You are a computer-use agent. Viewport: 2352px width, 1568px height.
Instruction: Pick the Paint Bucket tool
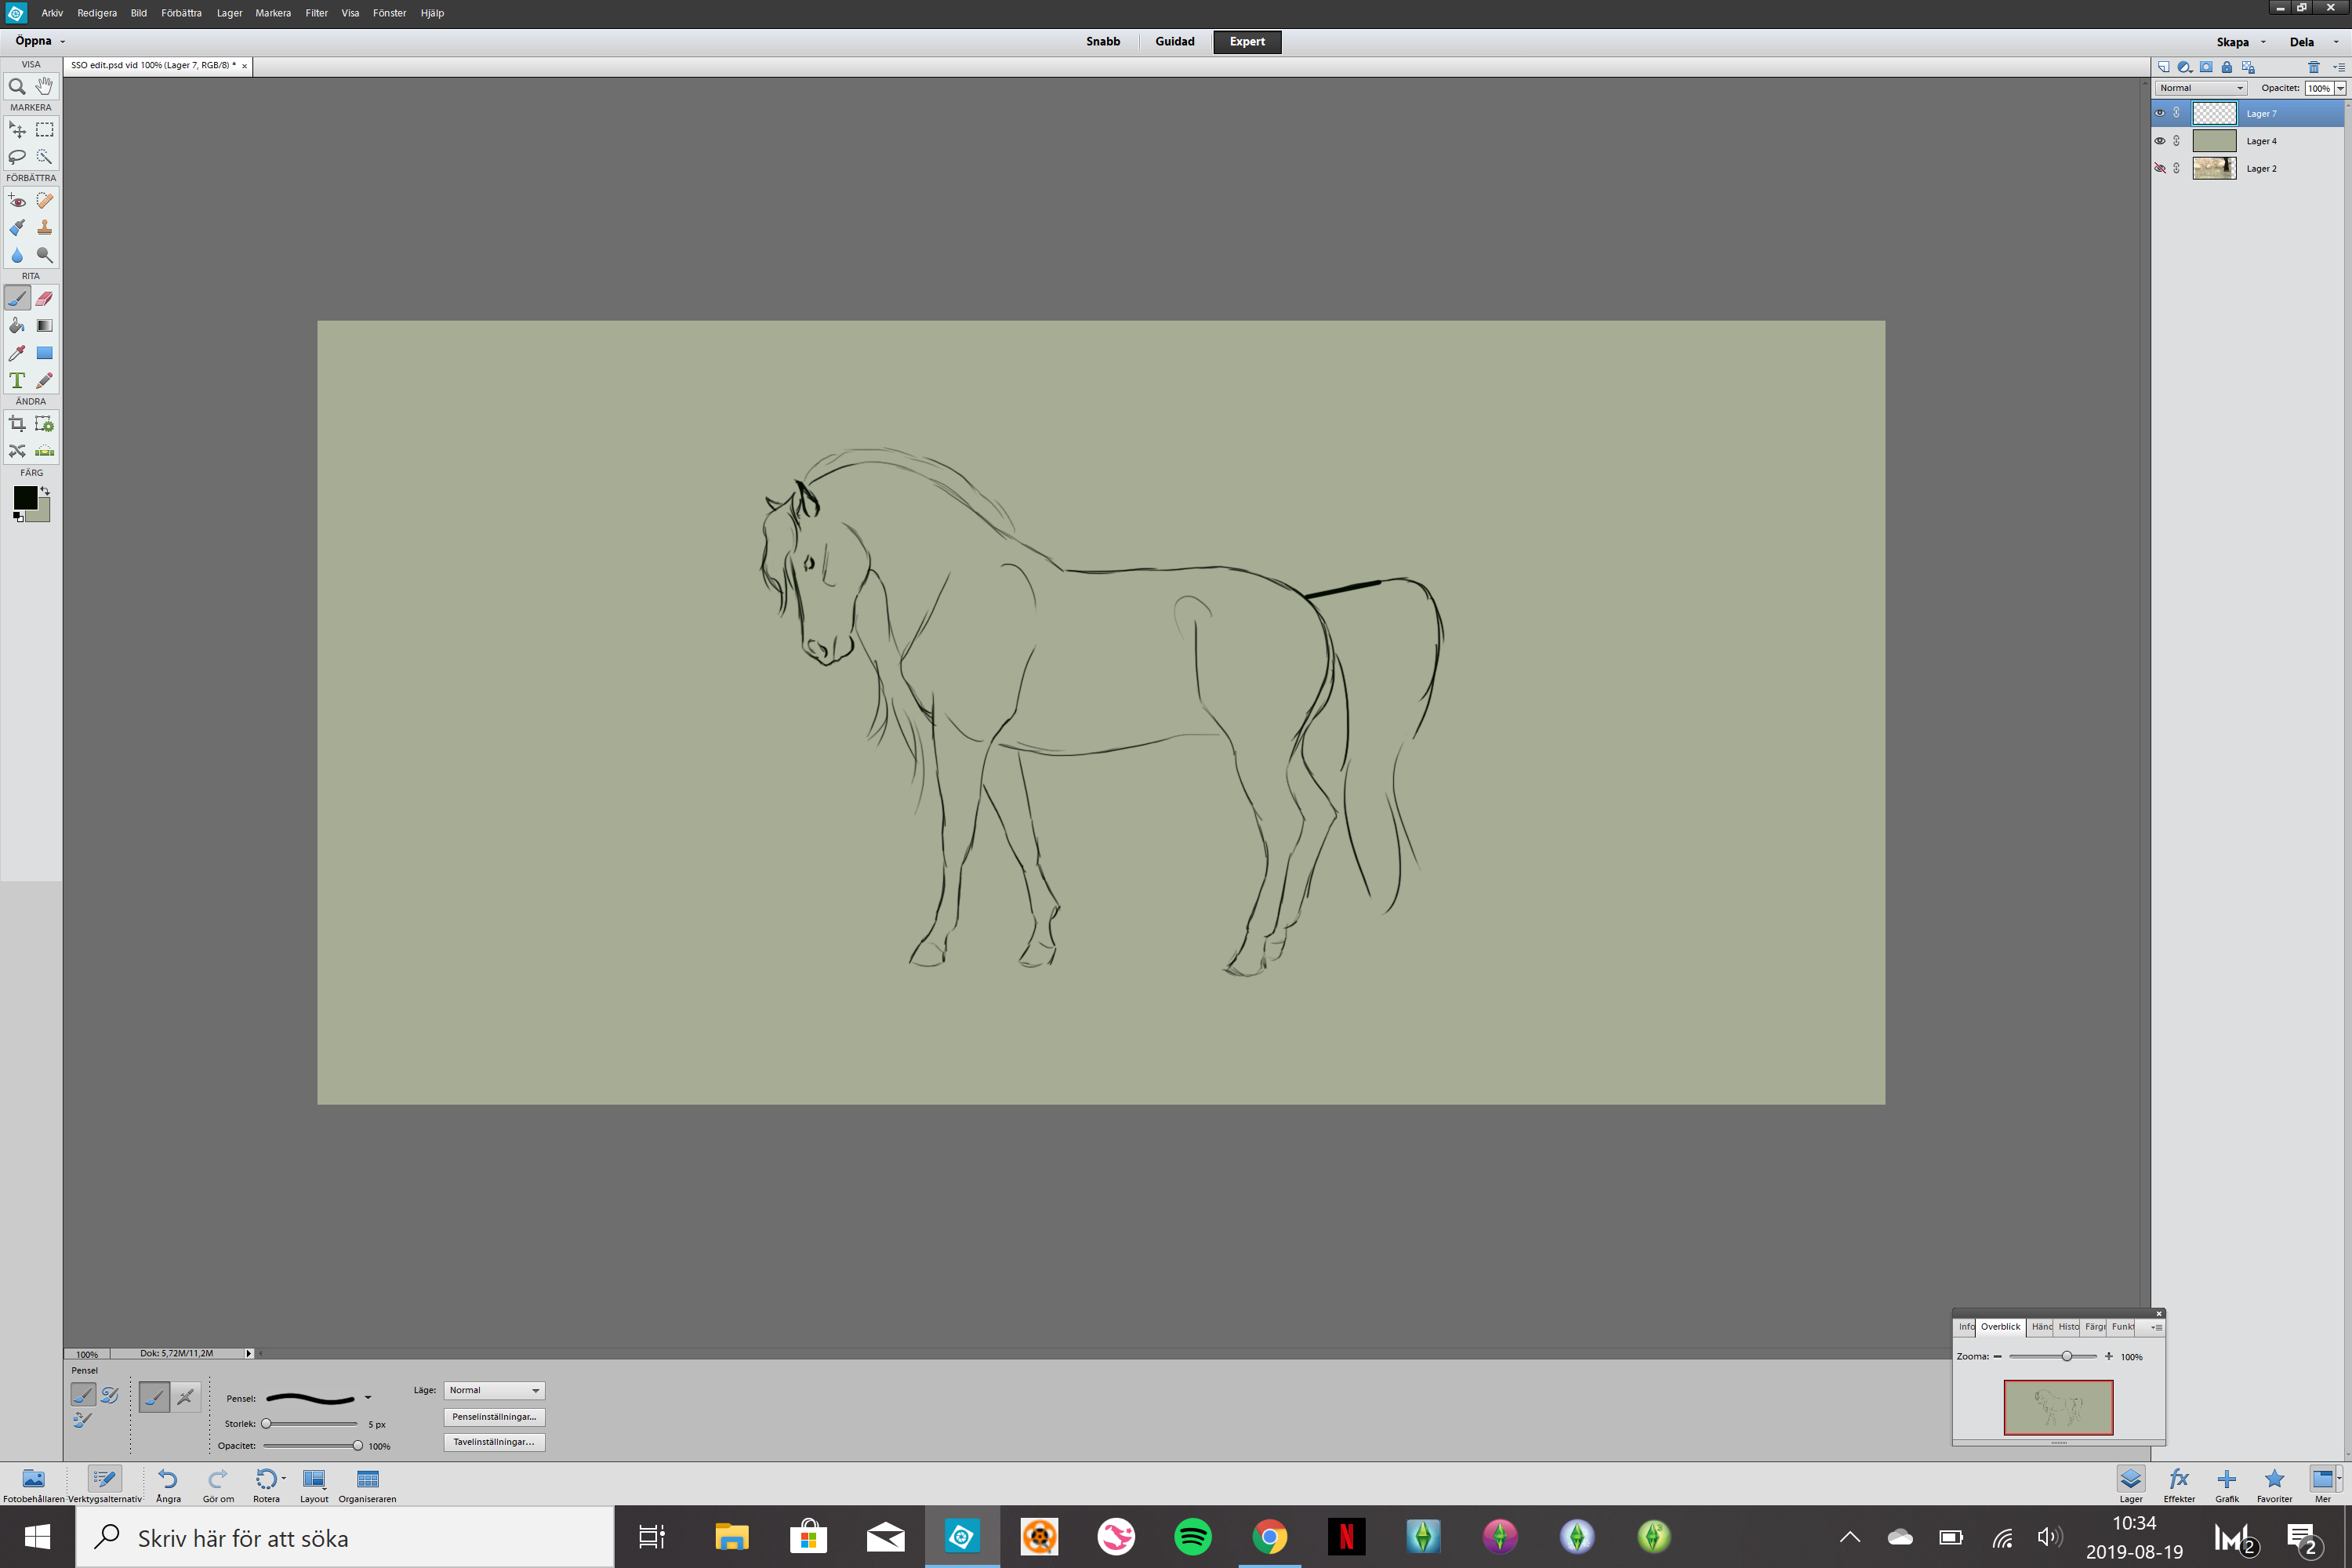point(17,326)
